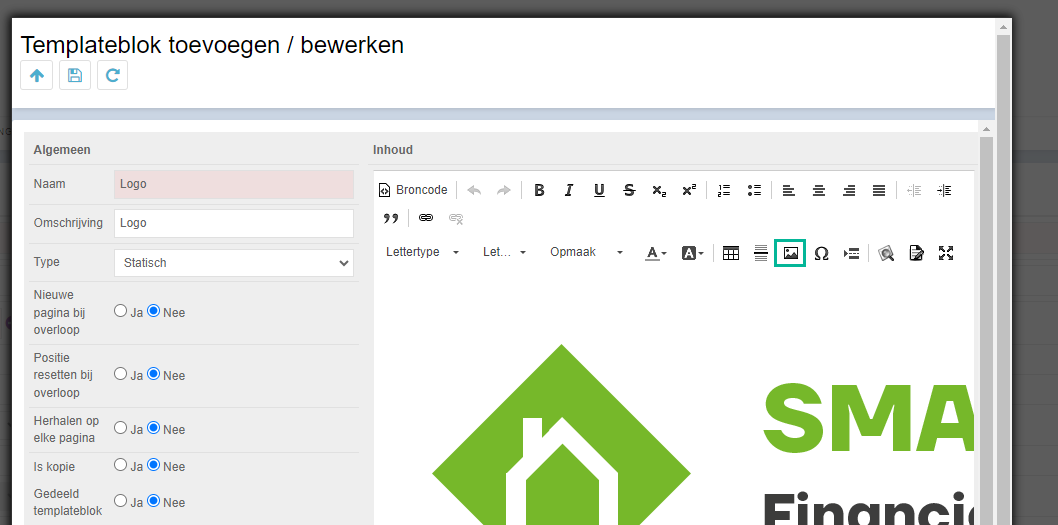
Task: Click the Omschrijving input field
Action: 233,223
